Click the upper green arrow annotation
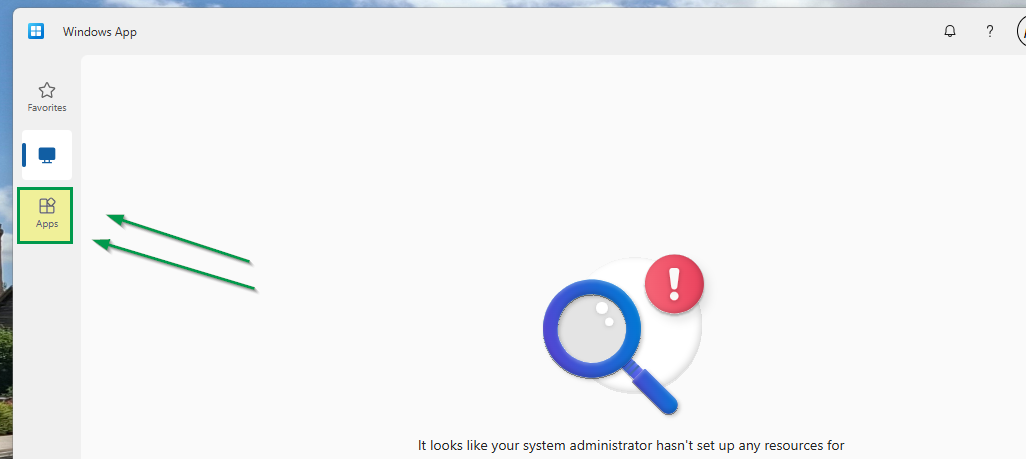 click(x=179, y=239)
